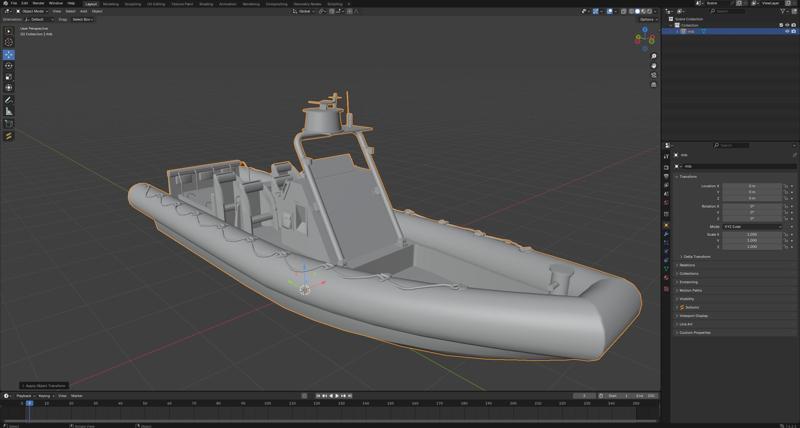Click the Zoom view magnifier icon
The width and height of the screenshot is (800, 428).
(x=654, y=56)
